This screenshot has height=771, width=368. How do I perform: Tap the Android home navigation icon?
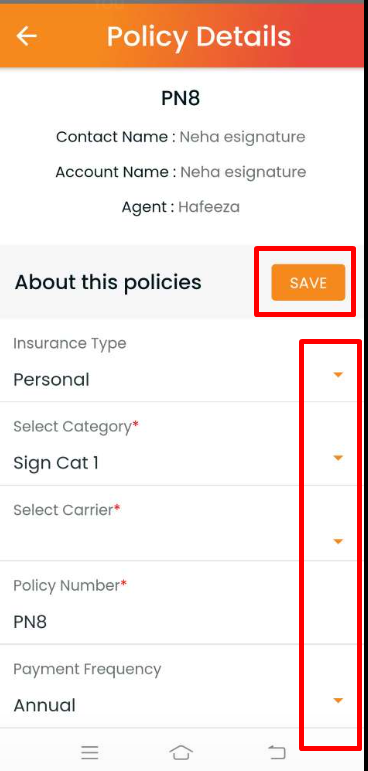(x=181, y=752)
